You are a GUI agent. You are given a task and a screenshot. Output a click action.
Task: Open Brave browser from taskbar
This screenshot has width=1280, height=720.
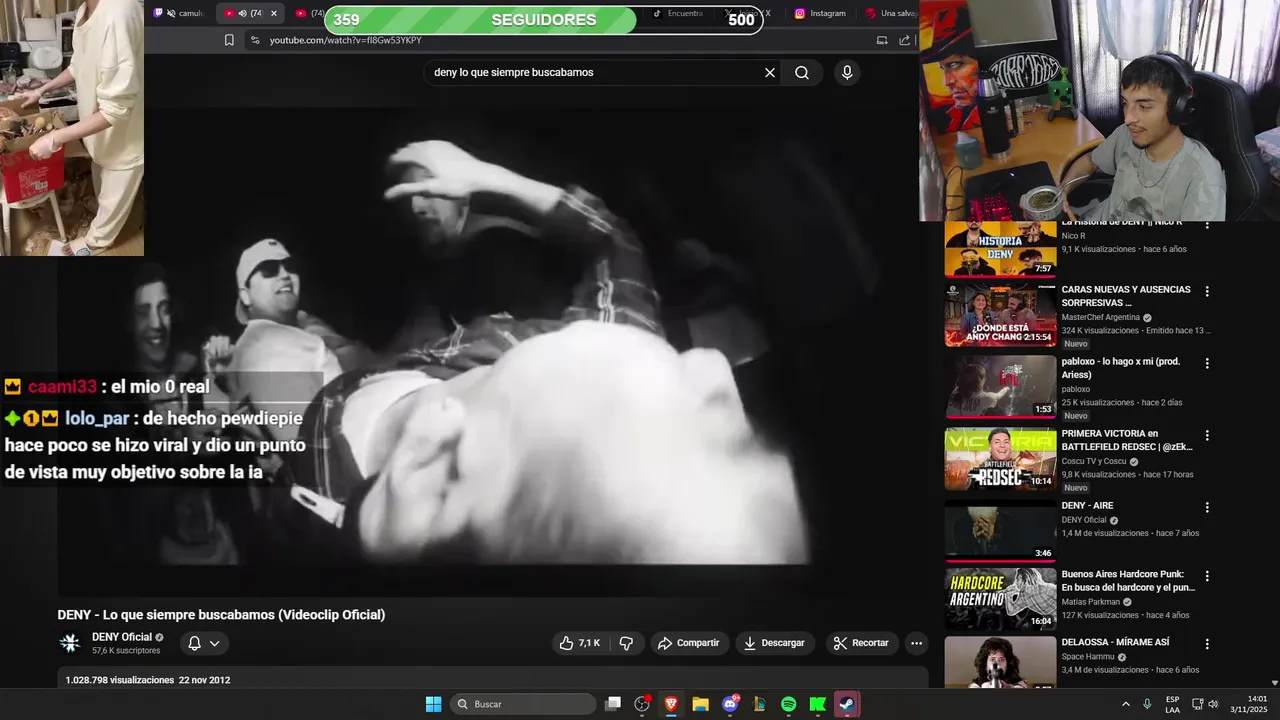point(671,704)
